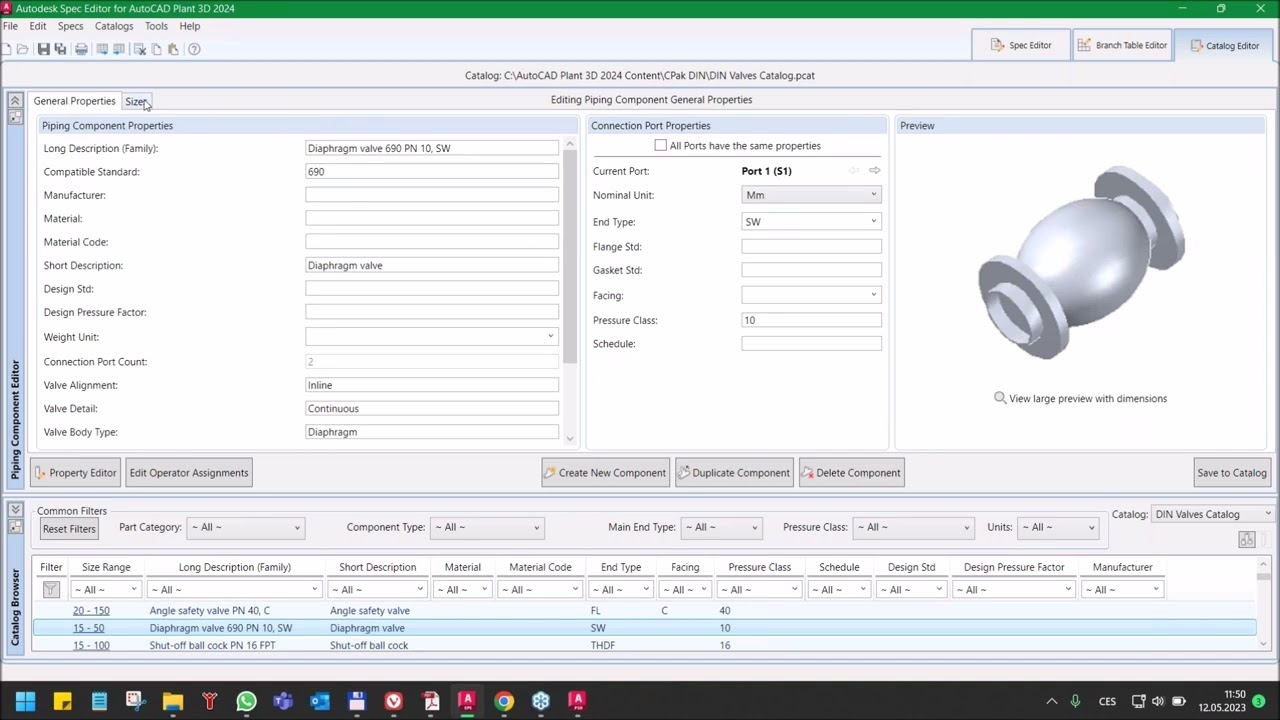This screenshot has height=720, width=1280.
Task: Click the layout icon below the editor collapse arrows
Action: pos(15,117)
